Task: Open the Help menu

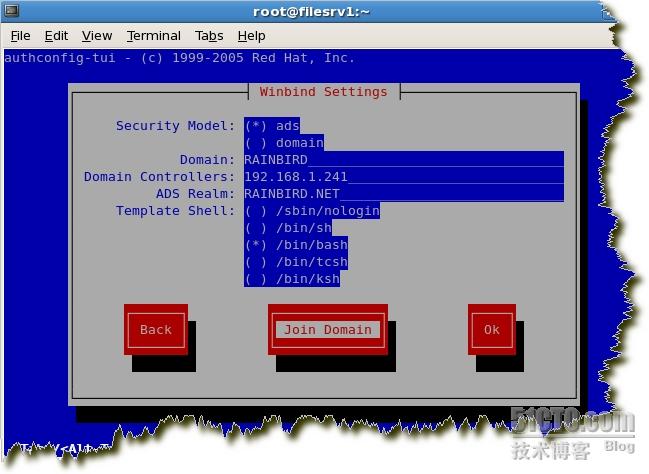Action: [x=251, y=36]
